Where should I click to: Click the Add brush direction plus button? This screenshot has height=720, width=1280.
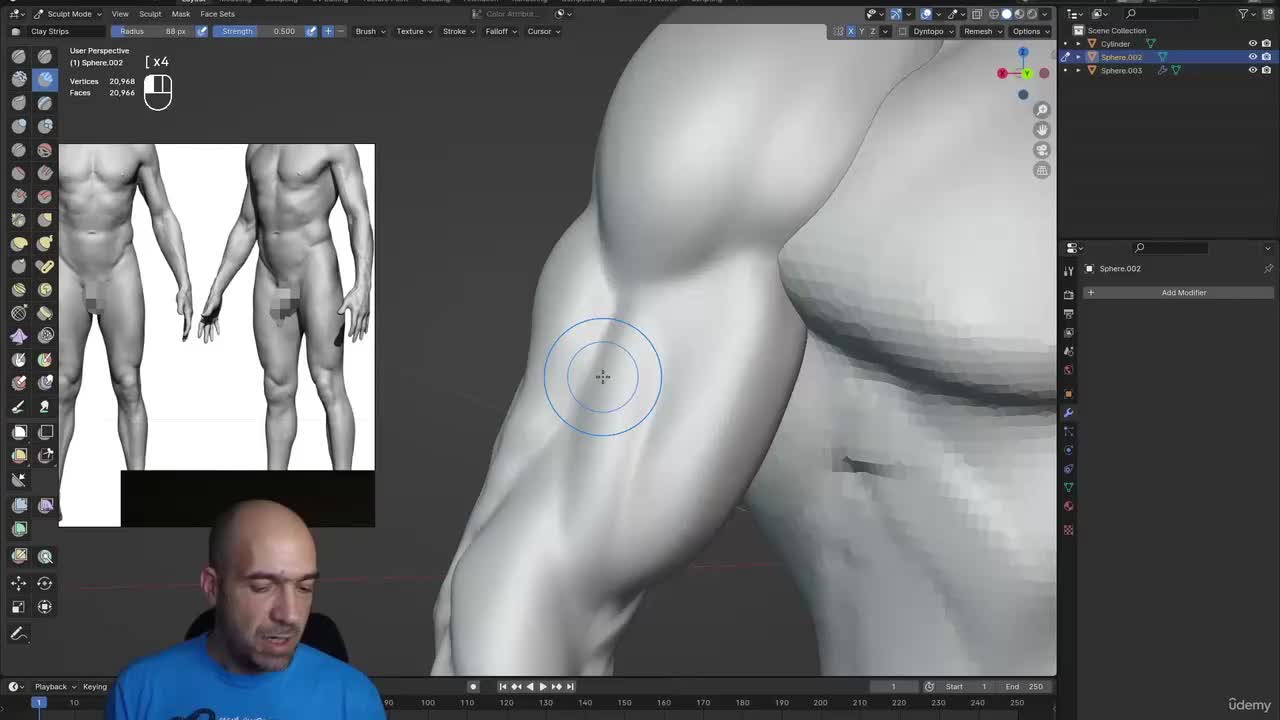click(x=328, y=31)
